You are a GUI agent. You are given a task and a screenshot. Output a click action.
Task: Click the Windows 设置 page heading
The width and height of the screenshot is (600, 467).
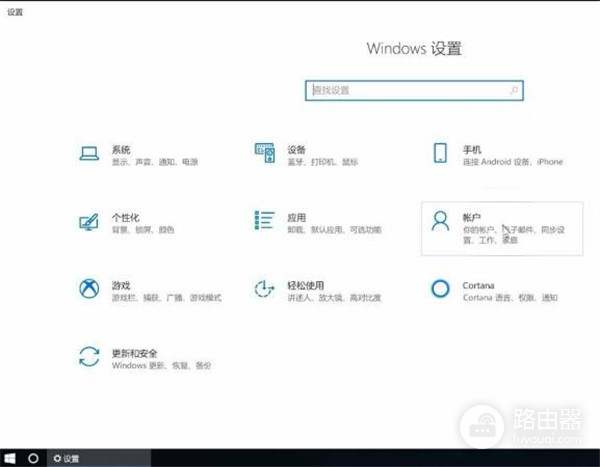[x=414, y=49]
